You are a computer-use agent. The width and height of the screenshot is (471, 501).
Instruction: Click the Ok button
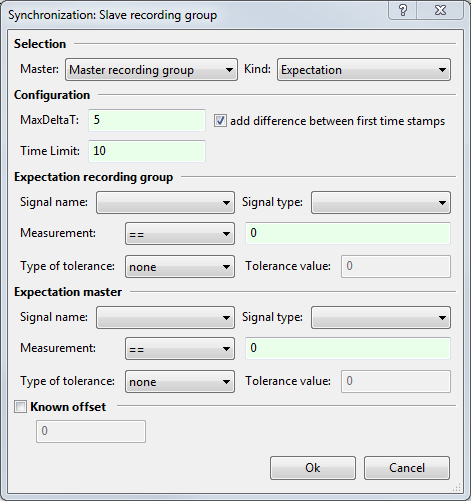(x=313, y=468)
